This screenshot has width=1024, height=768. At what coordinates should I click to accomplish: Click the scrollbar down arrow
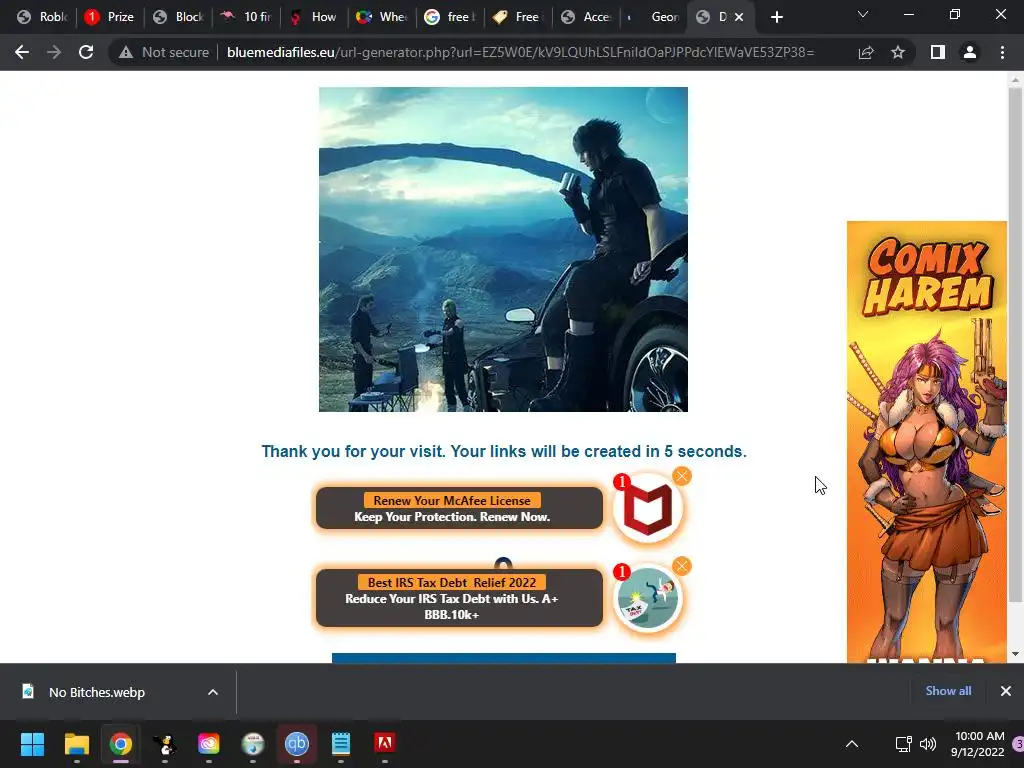1015,654
